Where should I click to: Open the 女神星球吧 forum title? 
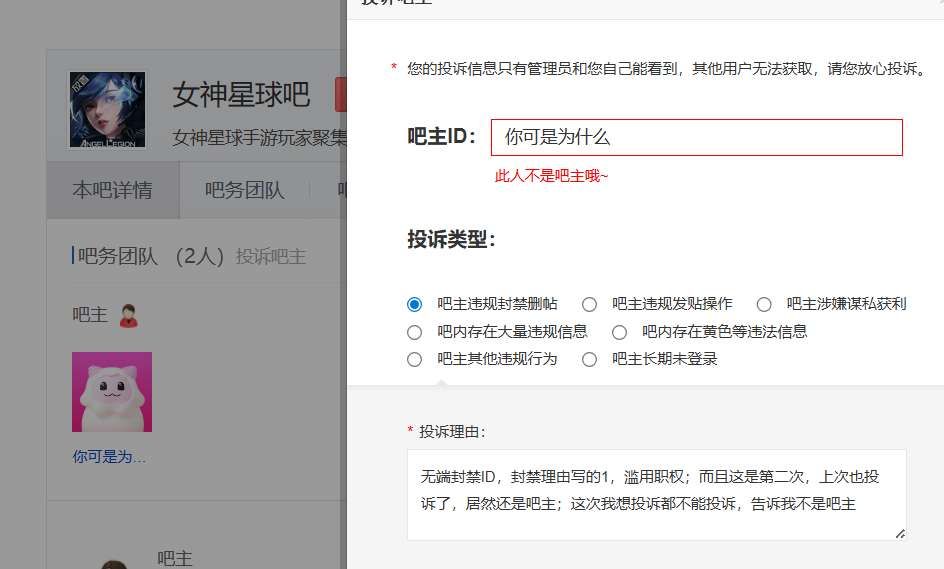tap(241, 95)
